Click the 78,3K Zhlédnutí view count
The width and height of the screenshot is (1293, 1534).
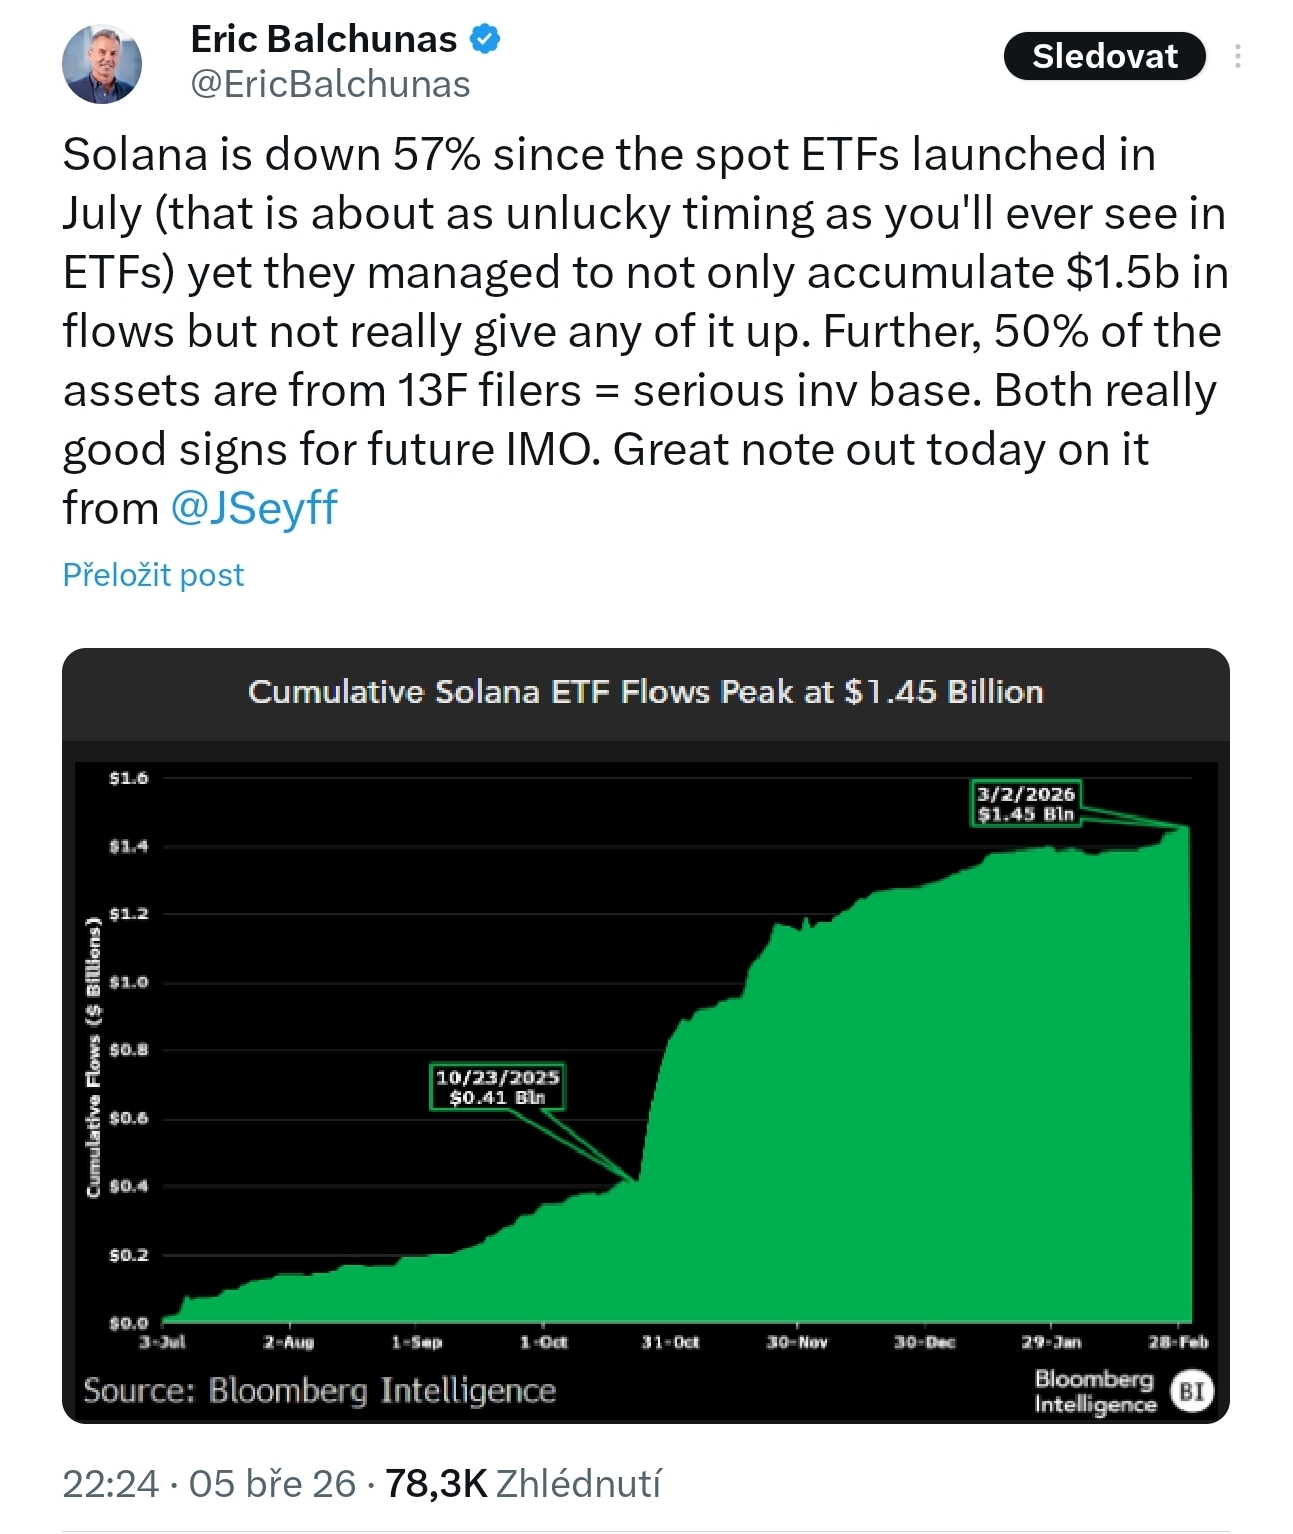522,1484
